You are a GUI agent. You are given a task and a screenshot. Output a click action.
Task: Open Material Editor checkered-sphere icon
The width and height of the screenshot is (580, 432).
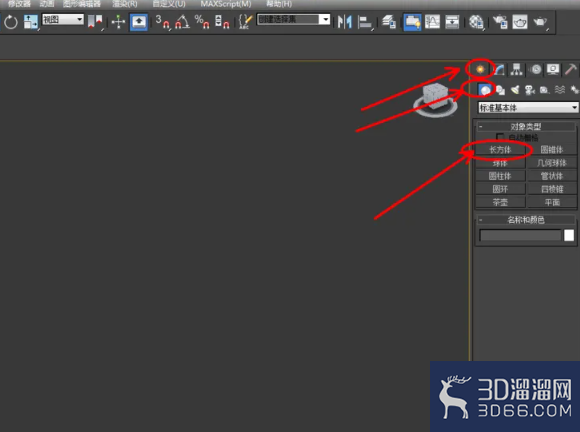[476, 22]
